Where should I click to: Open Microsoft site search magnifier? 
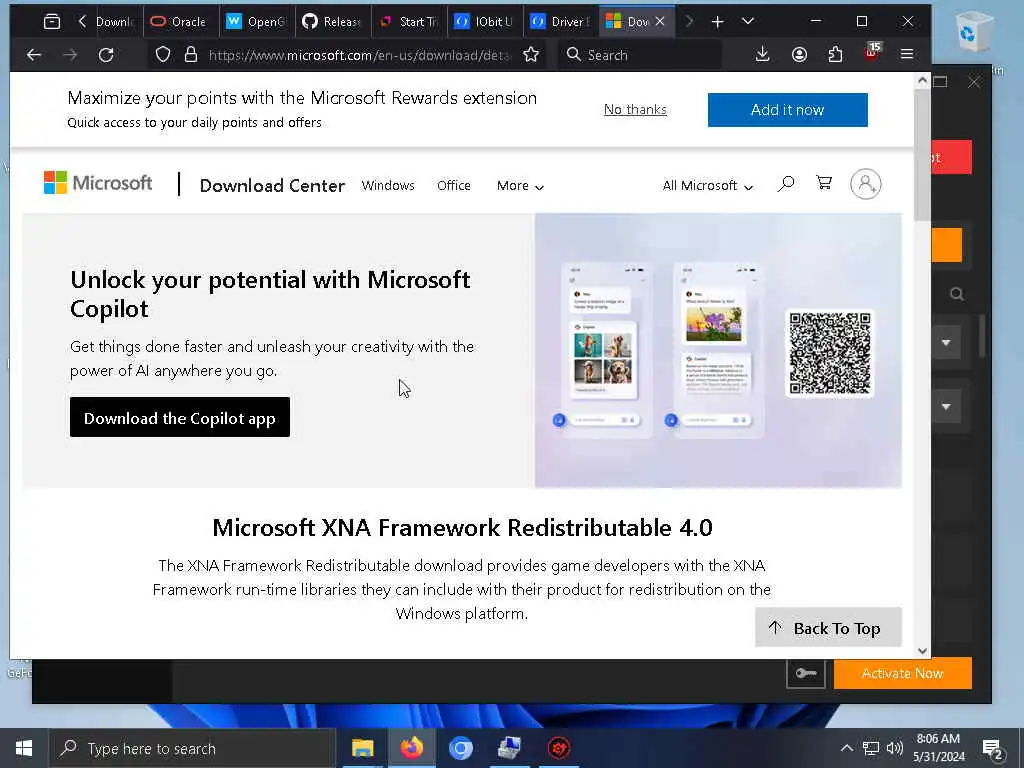tap(786, 184)
